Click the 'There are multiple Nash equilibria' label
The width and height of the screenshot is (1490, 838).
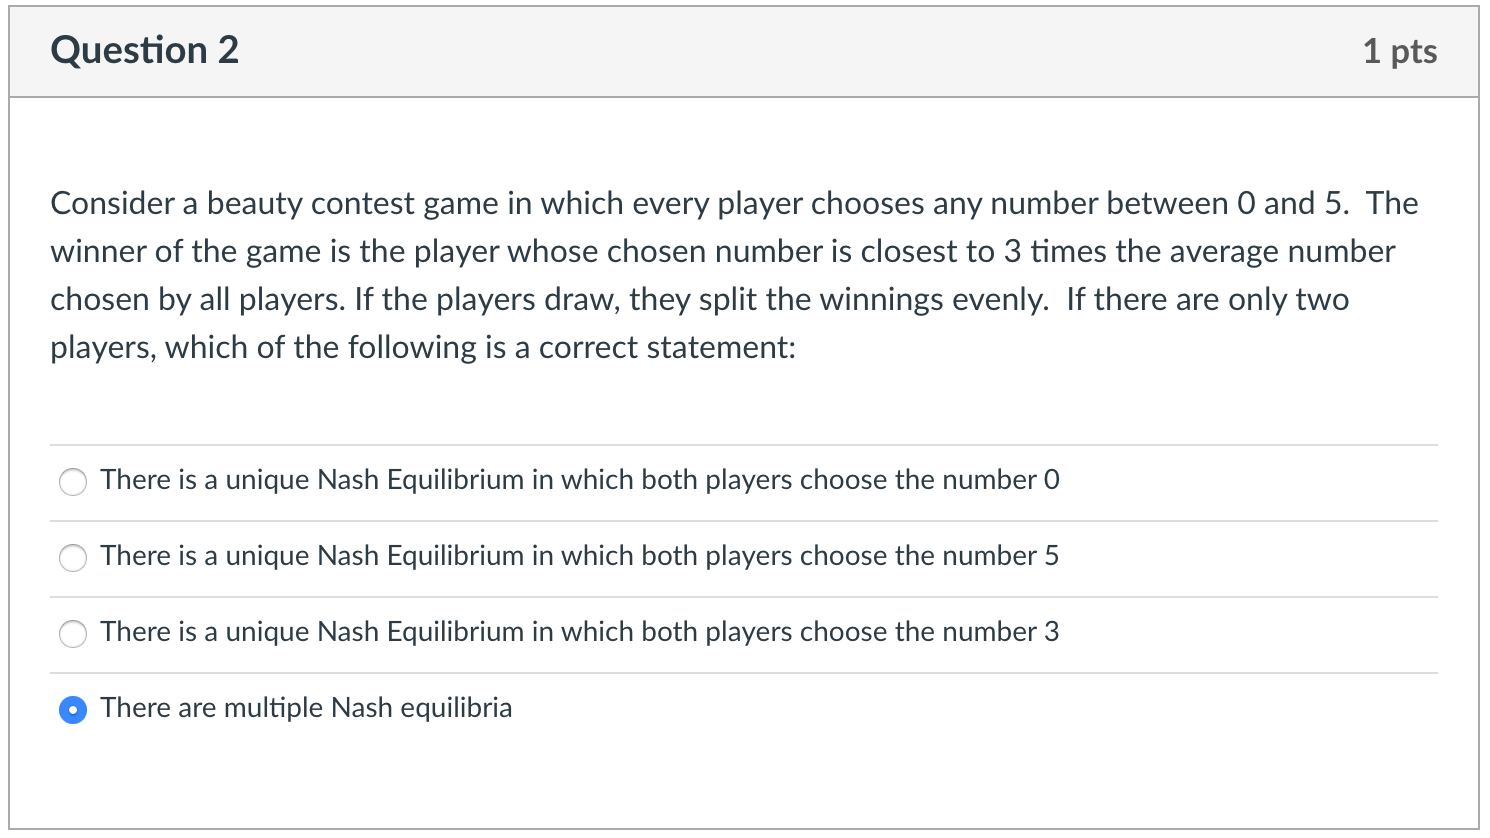[306, 708]
